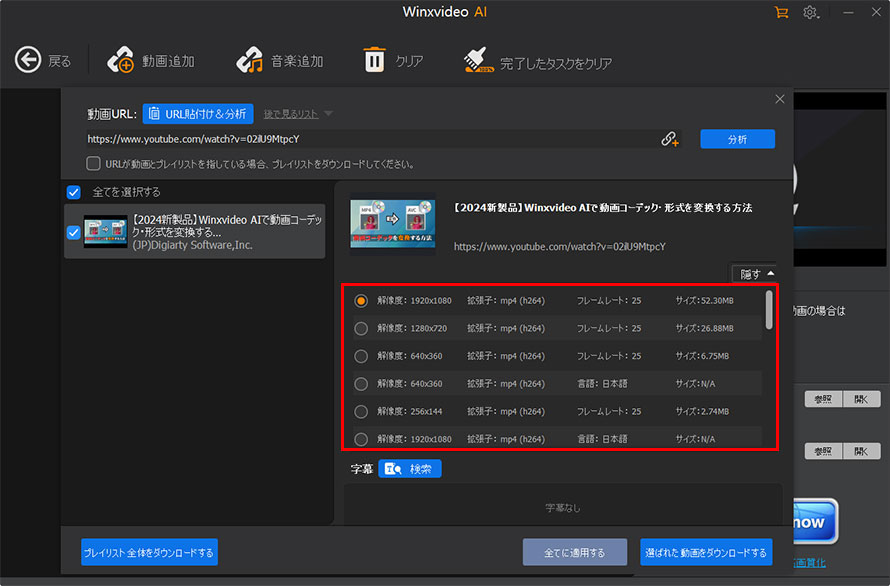Click the 完了したタスクをクリア broom icon
The width and height of the screenshot is (890, 586).
(x=478, y=60)
